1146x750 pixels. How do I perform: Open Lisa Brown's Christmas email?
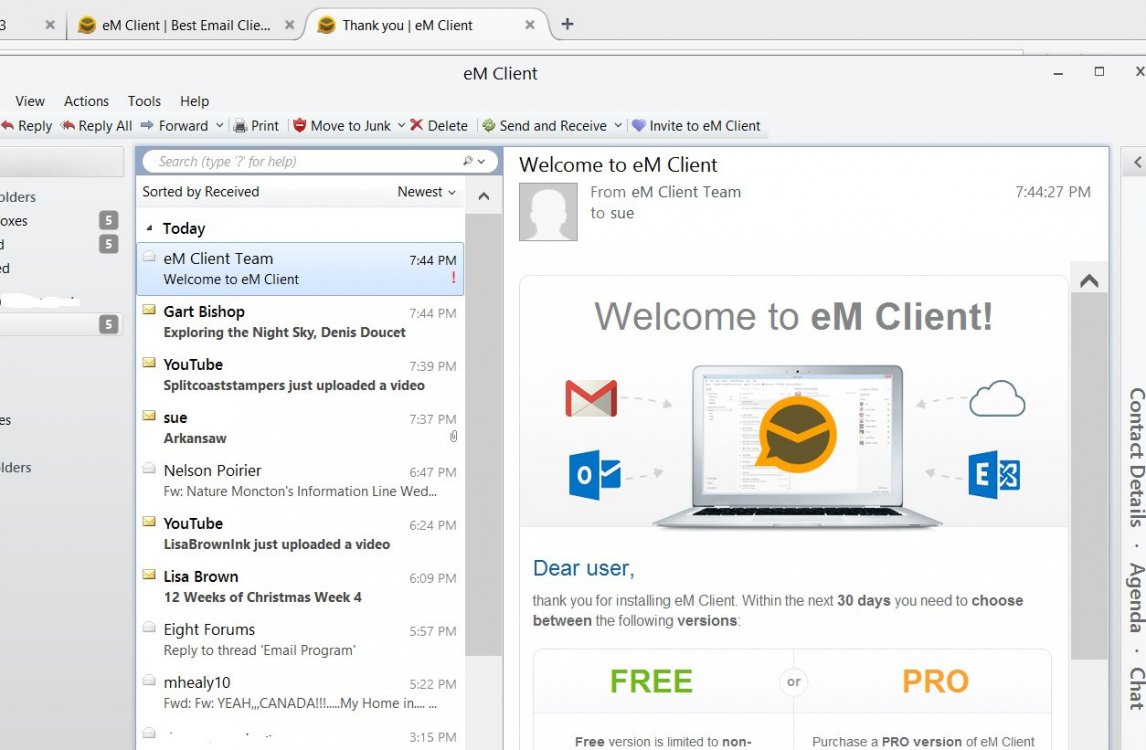pyautogui.click(x=300, y=587)
